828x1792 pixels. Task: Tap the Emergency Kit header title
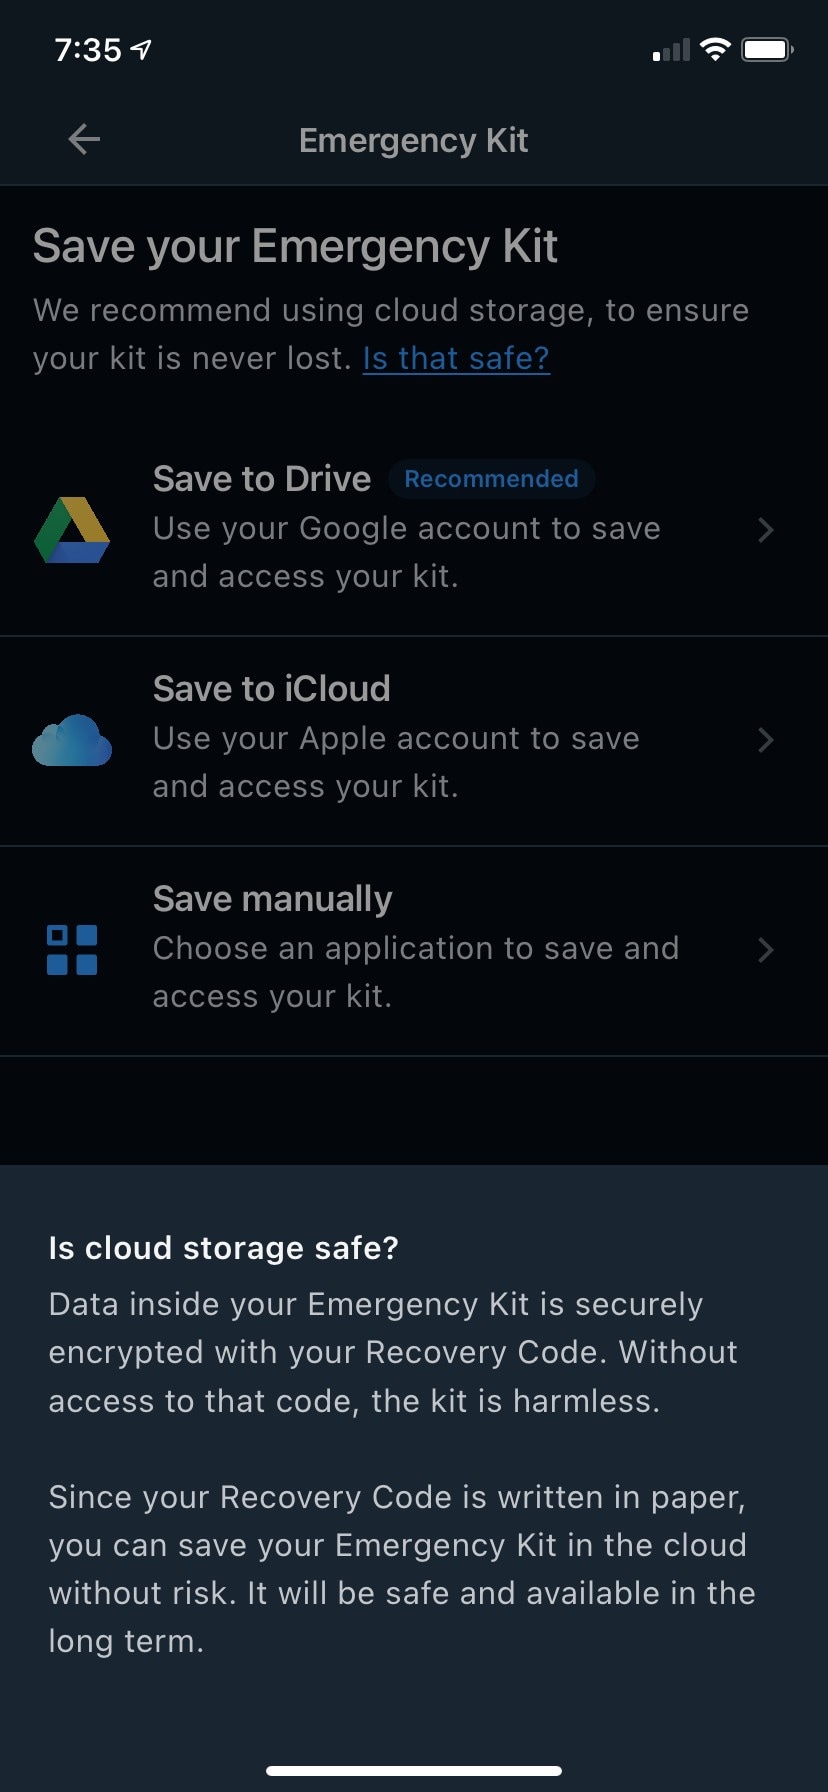pos(413,139)
